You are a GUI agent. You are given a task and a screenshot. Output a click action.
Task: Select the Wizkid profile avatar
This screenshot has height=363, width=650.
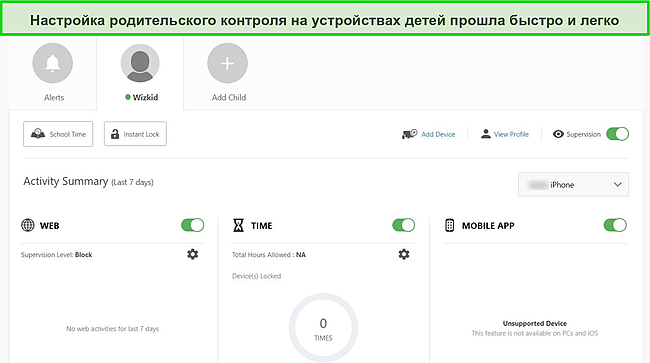pyautogui.click(x=140, y=63)
